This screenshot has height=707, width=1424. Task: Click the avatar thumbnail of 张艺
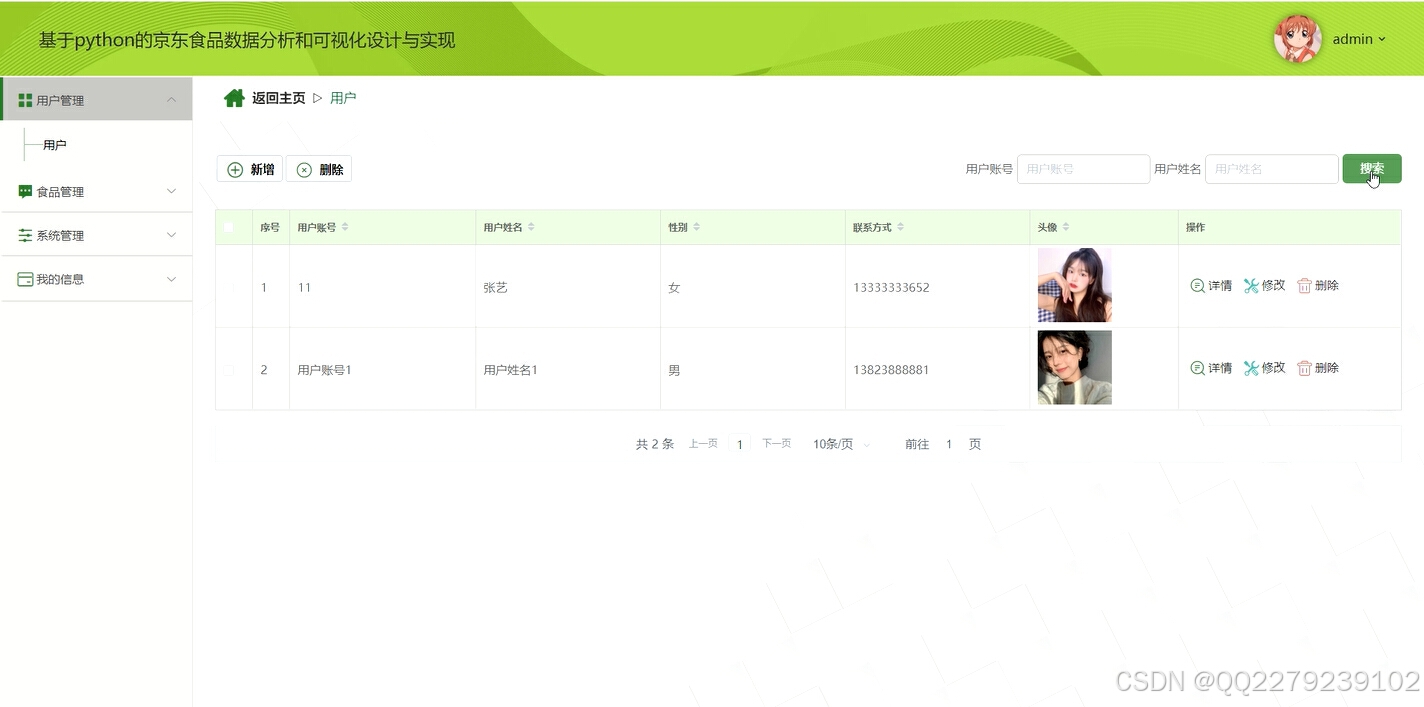pos(1074,285)
